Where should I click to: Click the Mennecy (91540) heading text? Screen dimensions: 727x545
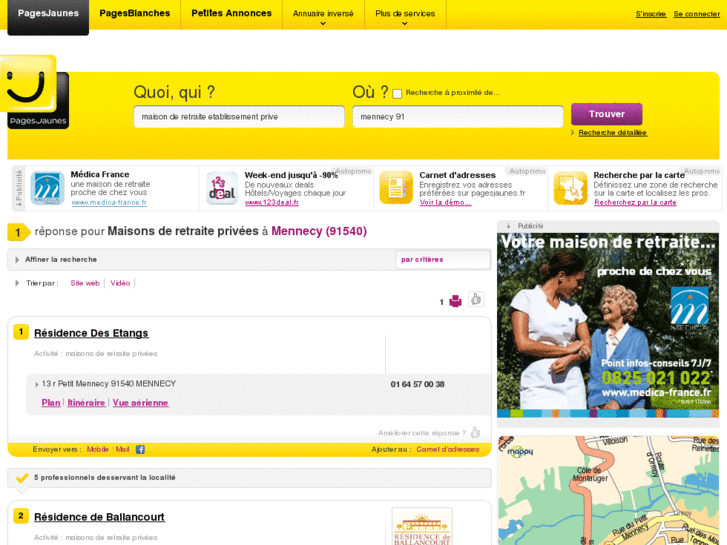pos(319,231)
